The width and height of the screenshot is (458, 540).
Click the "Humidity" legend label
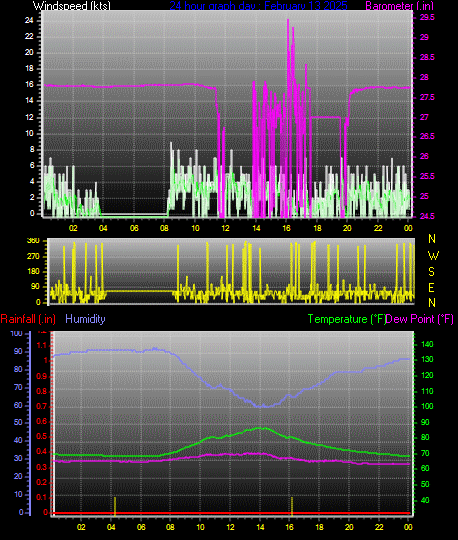tap(85, 319)
